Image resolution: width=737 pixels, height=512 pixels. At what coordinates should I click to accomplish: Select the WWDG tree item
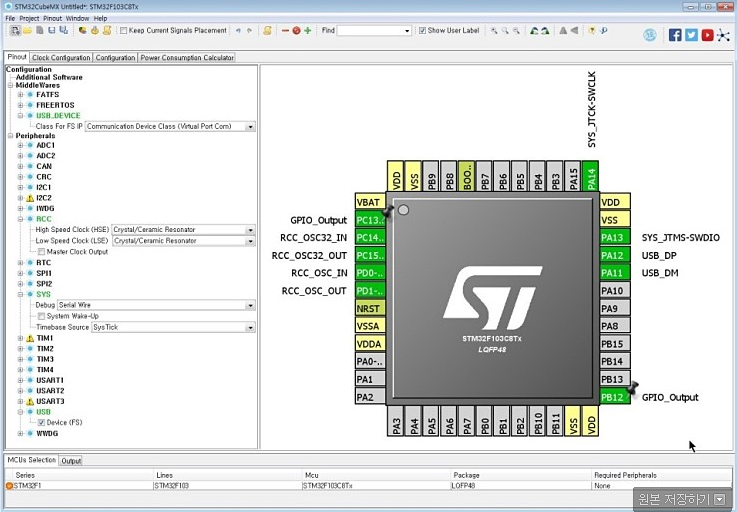click(47, 433)
